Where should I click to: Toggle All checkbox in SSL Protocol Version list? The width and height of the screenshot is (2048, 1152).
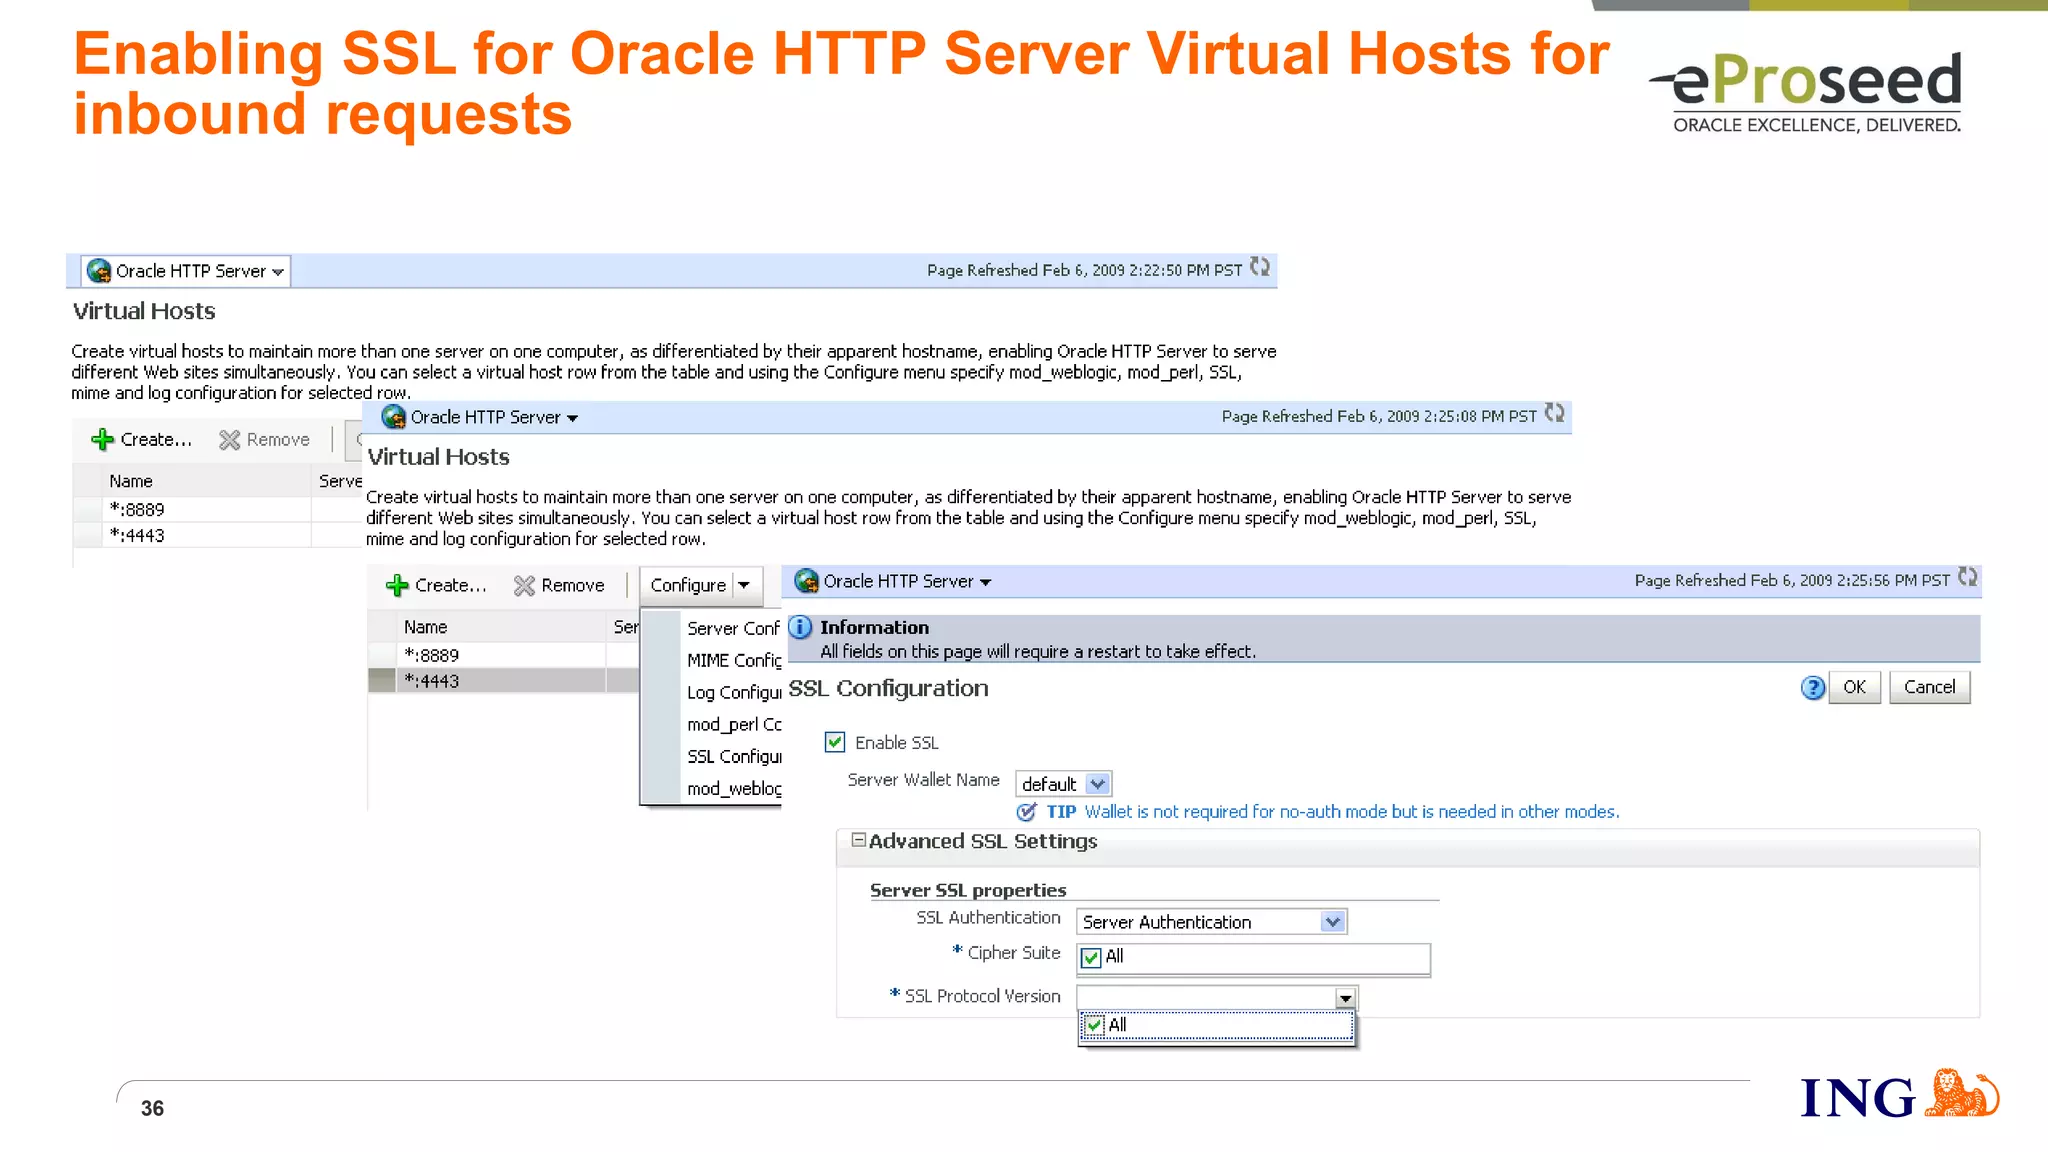(1095, 1025)
